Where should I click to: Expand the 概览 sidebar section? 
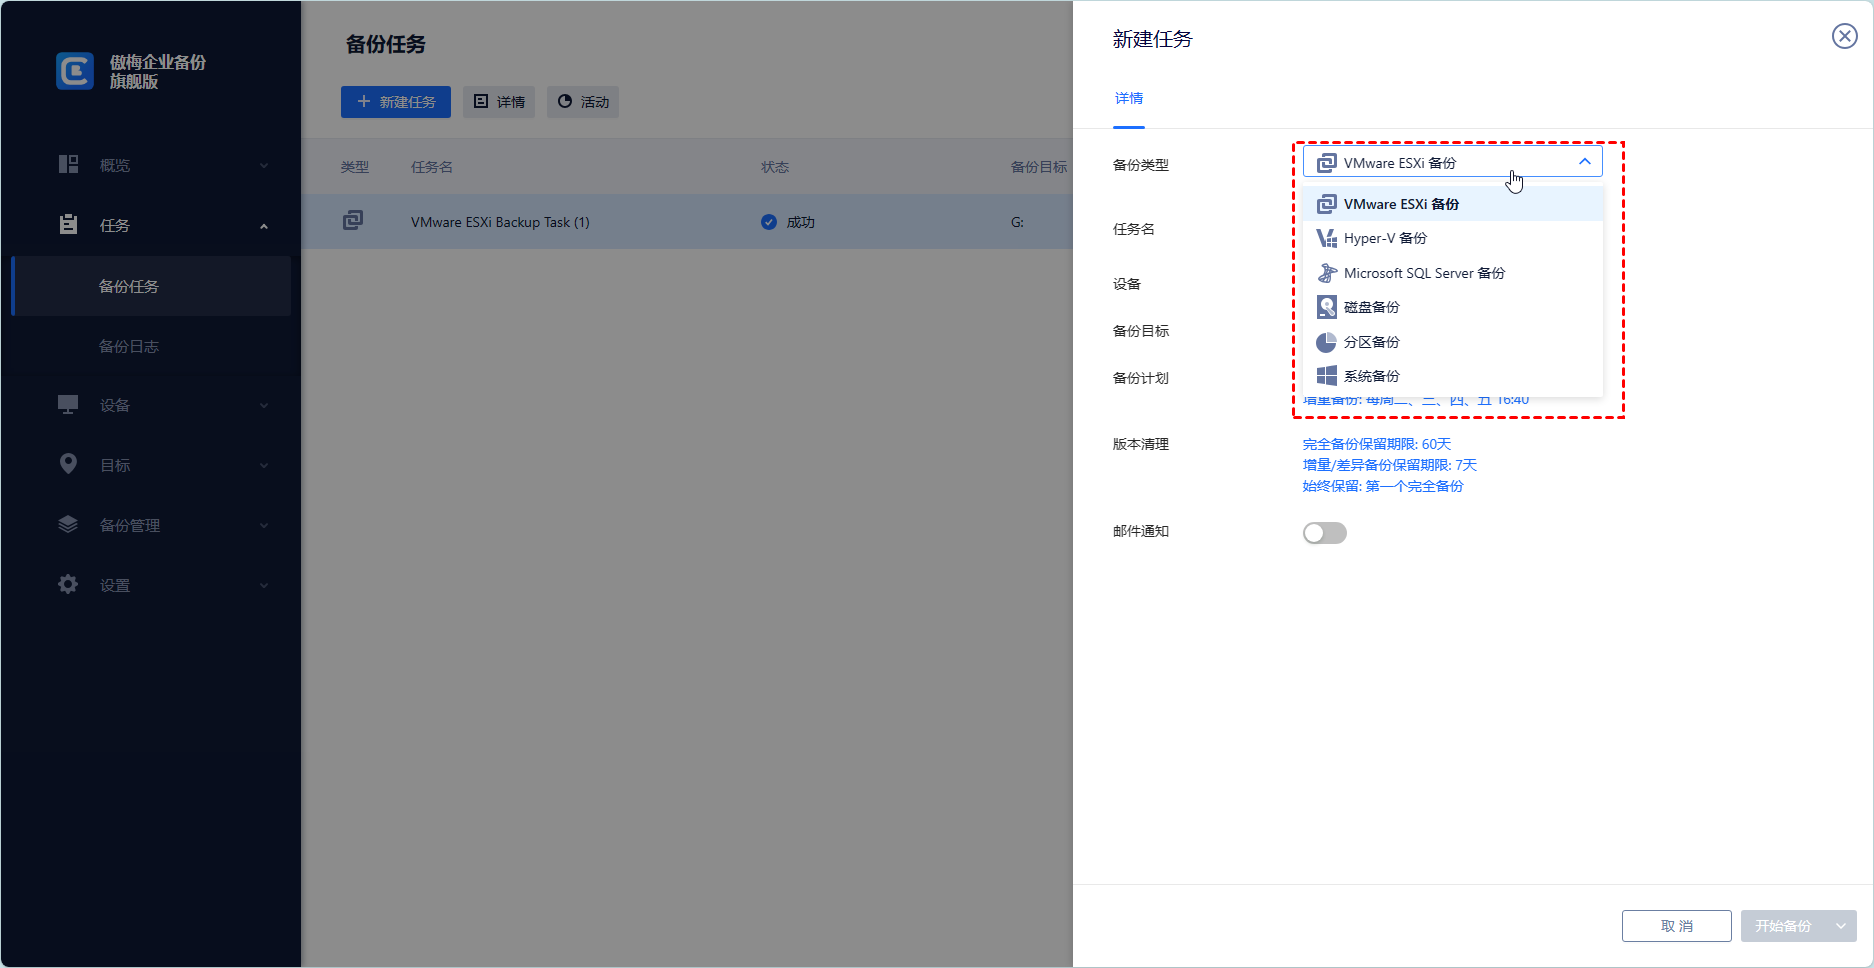pyautogui.click(x=264, y=165)
